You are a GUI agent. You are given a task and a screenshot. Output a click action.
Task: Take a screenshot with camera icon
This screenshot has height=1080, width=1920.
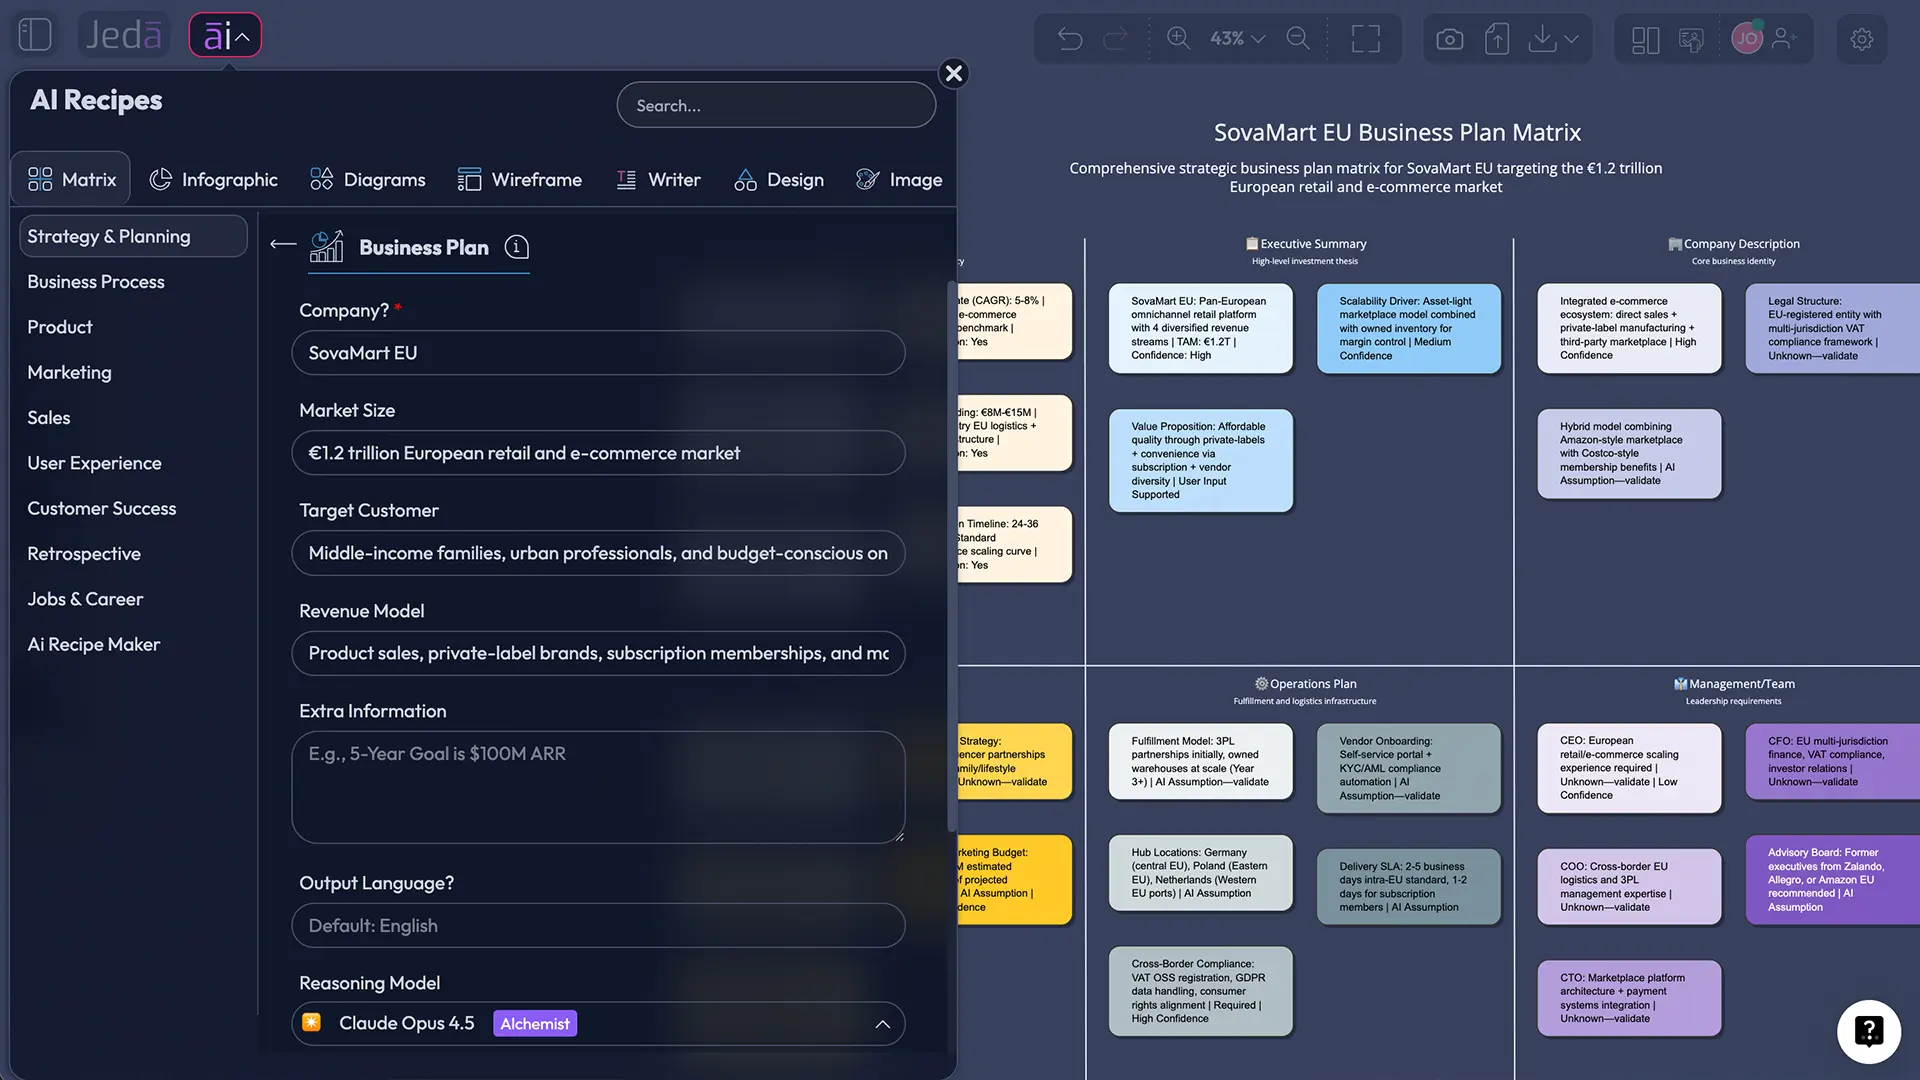point(1449,39)
